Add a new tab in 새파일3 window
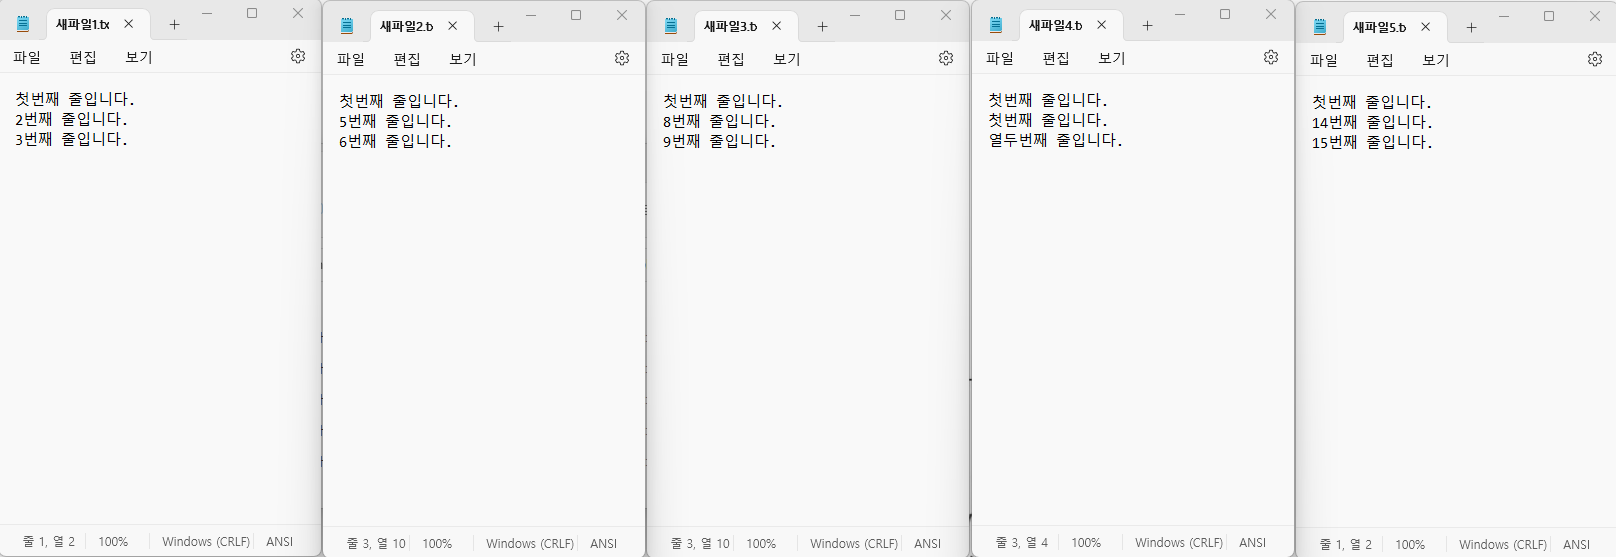1616x557 pixels. click(822, 26)
